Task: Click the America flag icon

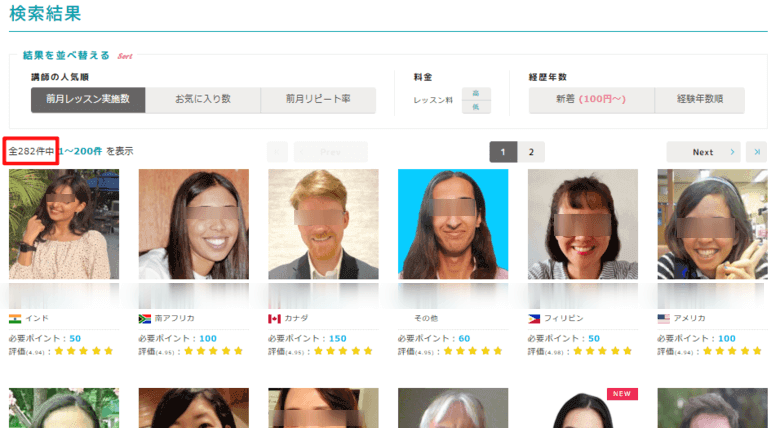Action: point(663,318)
